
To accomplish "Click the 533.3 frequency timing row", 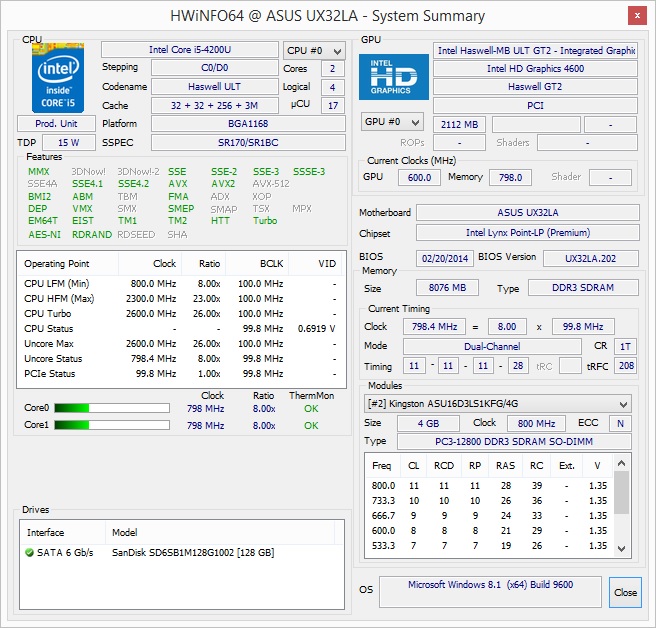I will (489, 546).
